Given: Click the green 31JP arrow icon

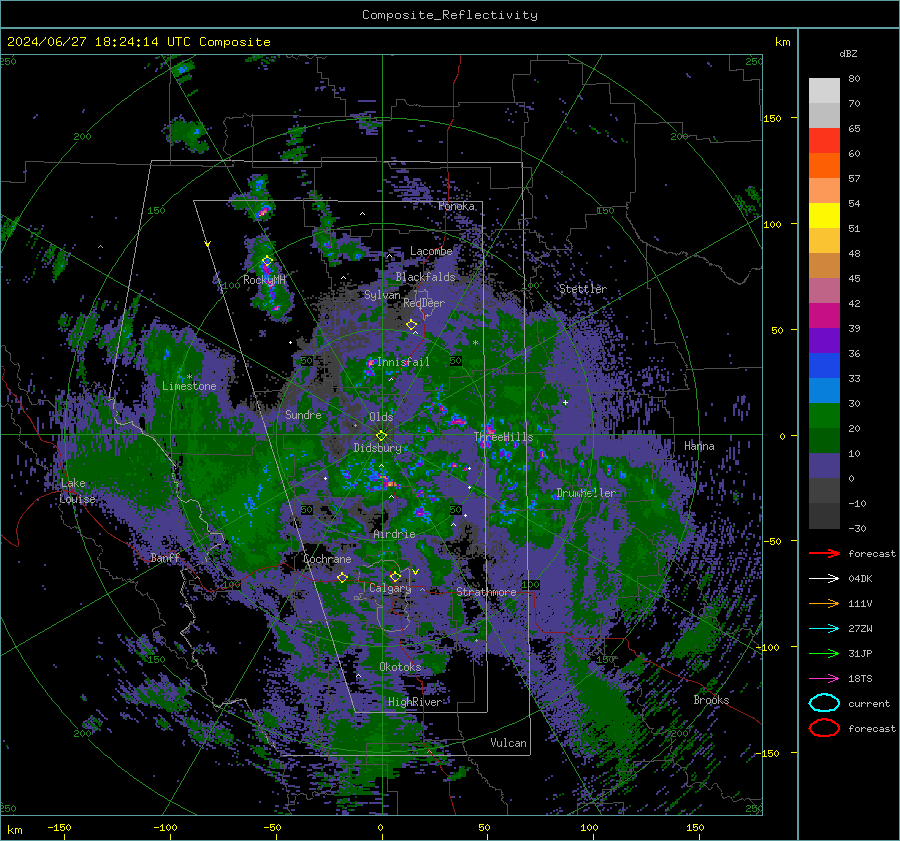Looking at the screenshot, I should pos(824,653).
